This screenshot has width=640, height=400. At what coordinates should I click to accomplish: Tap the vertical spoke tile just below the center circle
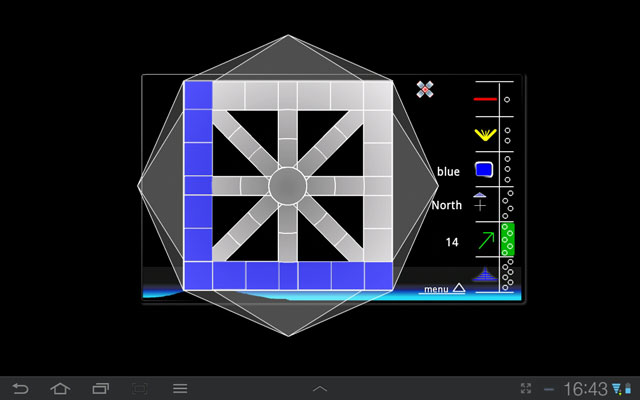pyautogui.click(x=288, y=219)
